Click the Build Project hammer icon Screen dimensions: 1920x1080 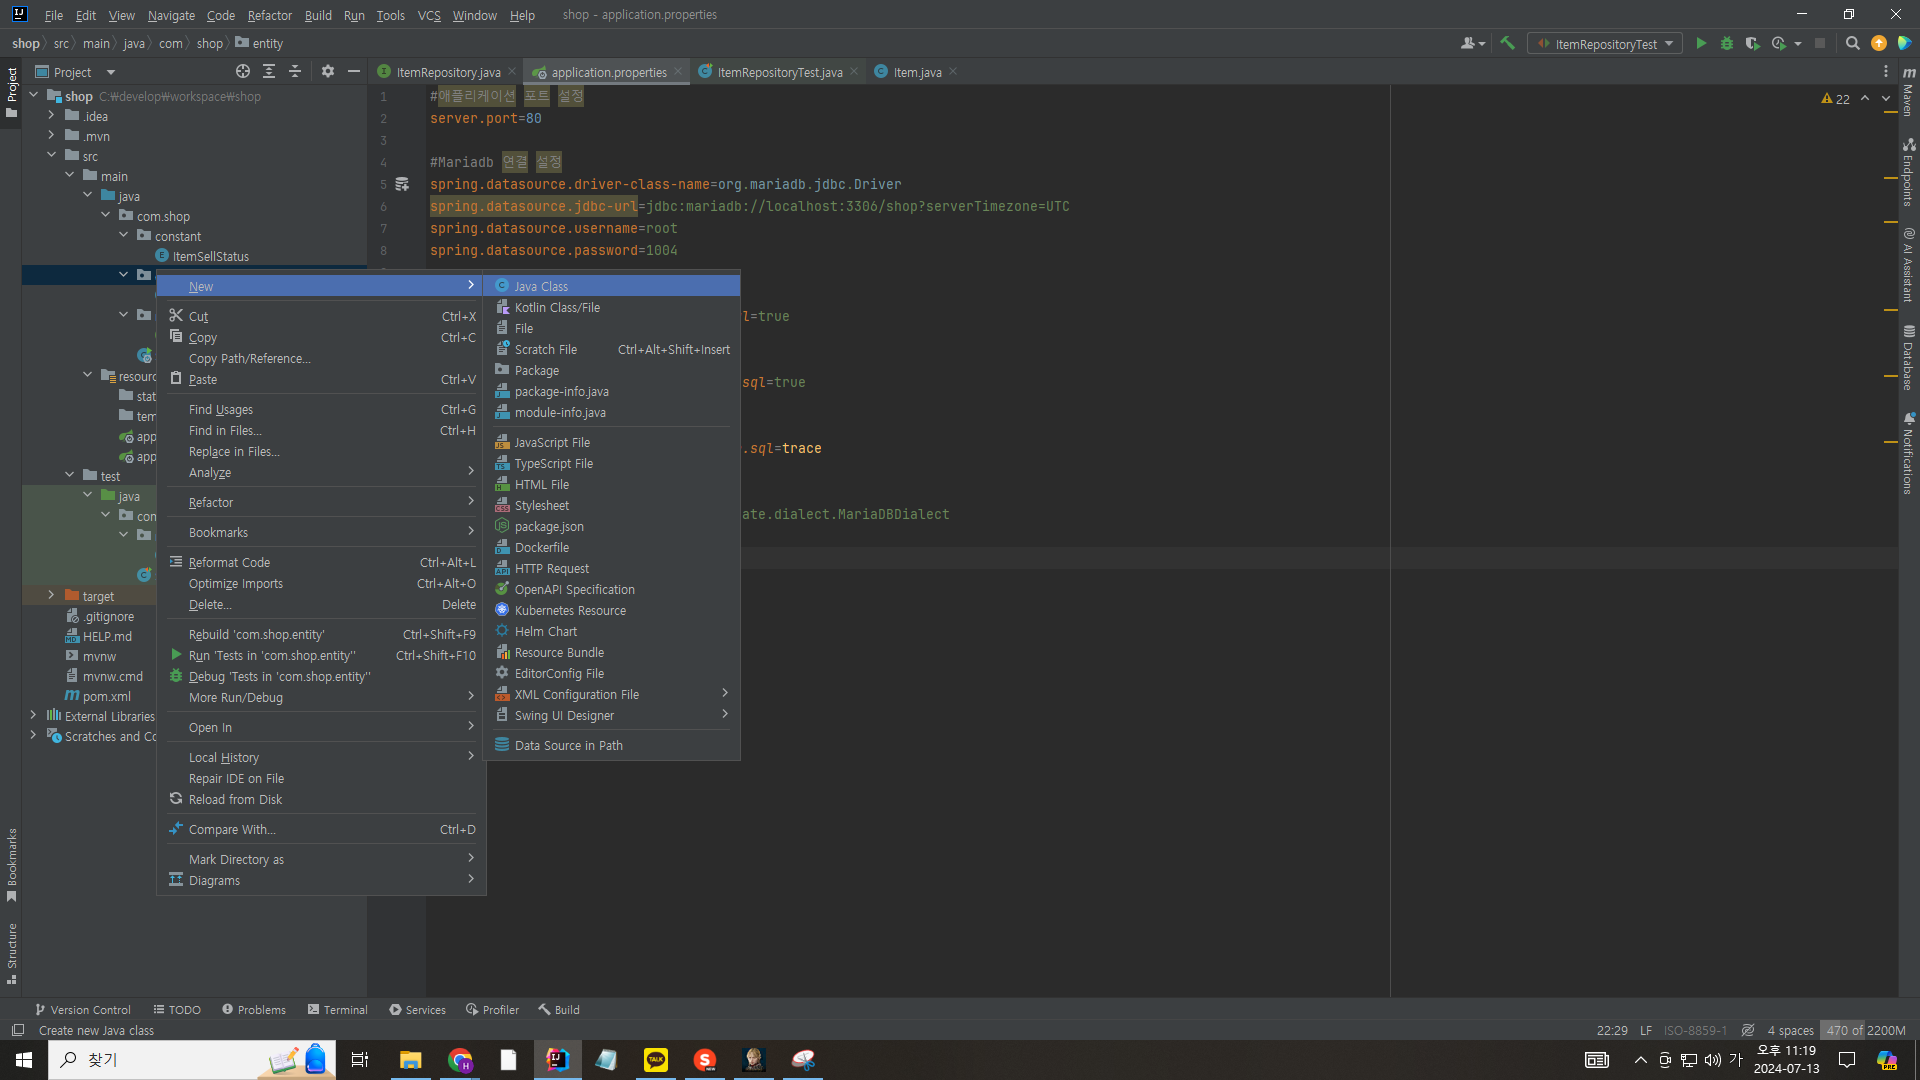click(x=1507, y=43)
